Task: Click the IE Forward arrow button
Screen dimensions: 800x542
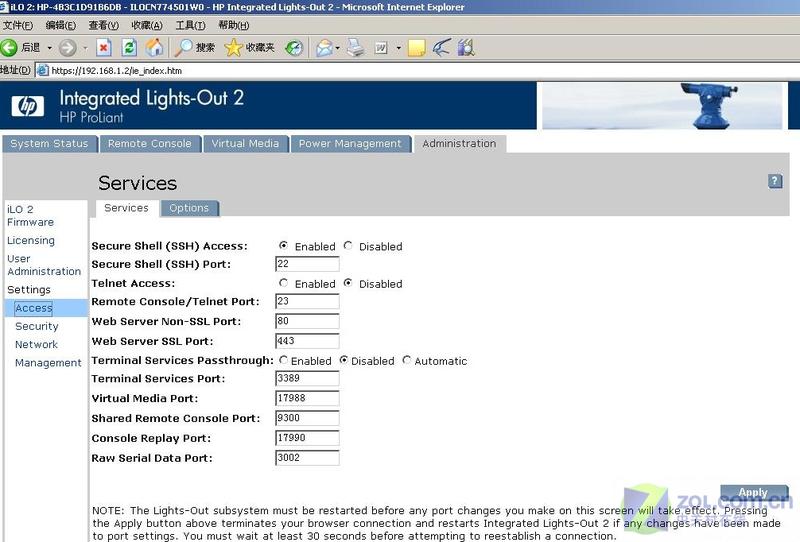Action: [x=67, y=48]
